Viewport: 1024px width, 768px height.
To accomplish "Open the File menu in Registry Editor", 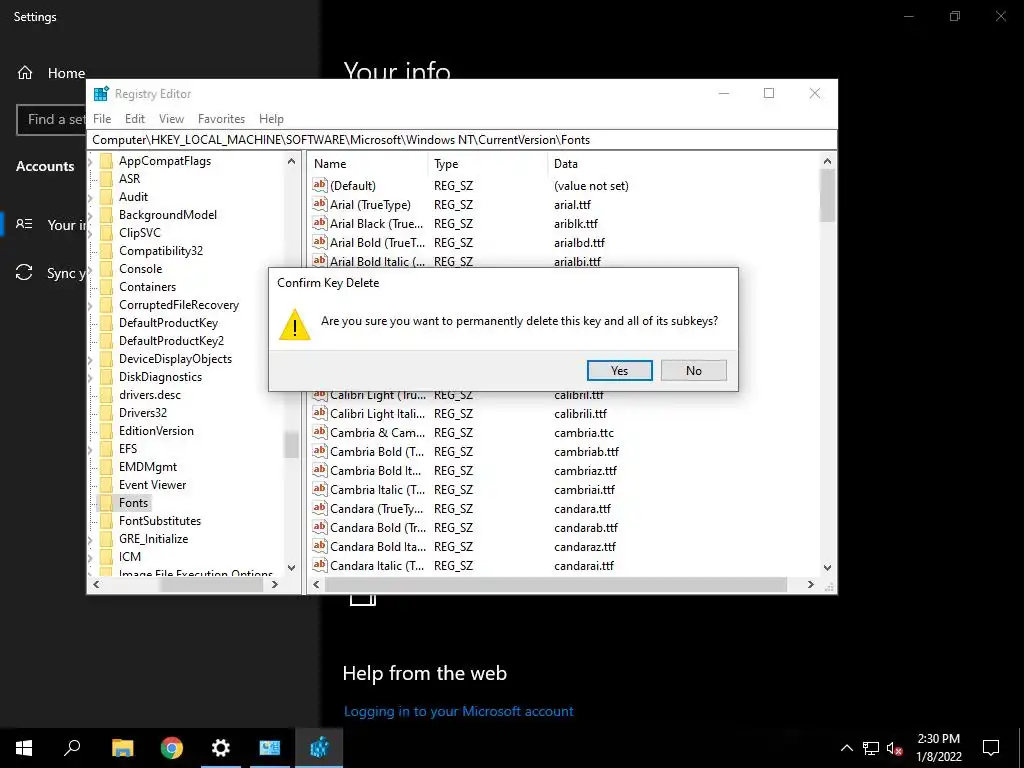I will (102, 119).
